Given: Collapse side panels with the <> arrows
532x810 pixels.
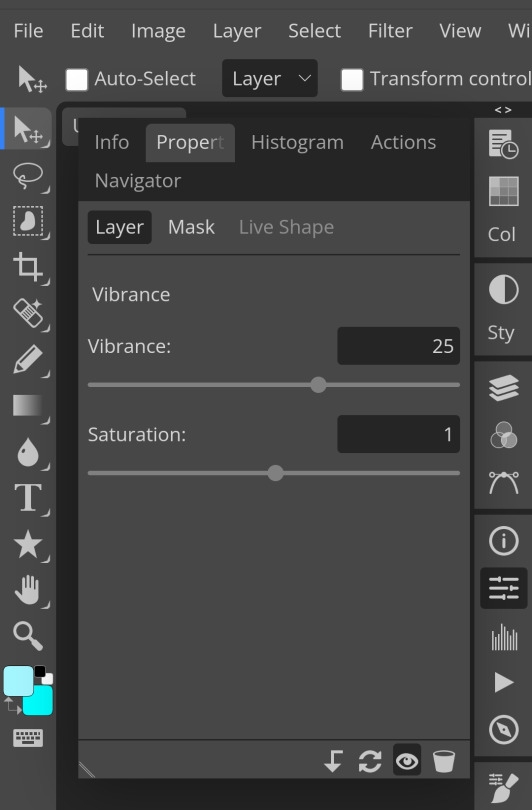Looking at the screenshot, I should point(503,110).
